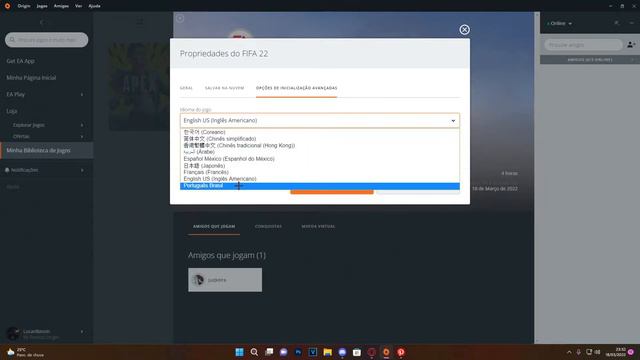This screenshot has width=640, height=360.
Task: Open Windows taskbar search
Action: click(254, 352)
